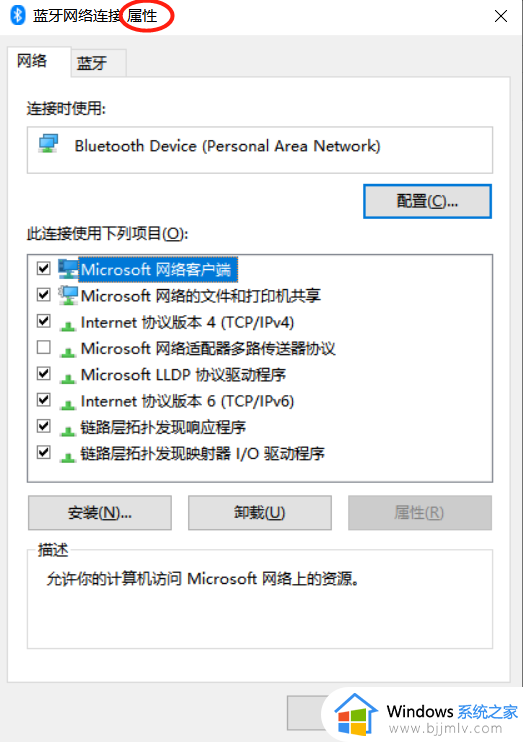Click the 安装(N)... button
Screen dimensions: 523x742
(100, 513)
